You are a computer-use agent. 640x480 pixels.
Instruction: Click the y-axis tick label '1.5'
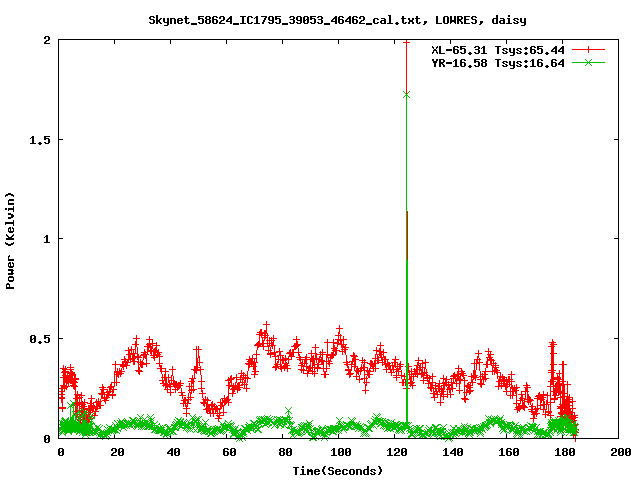pyautogui.click(x=40, y=140)
